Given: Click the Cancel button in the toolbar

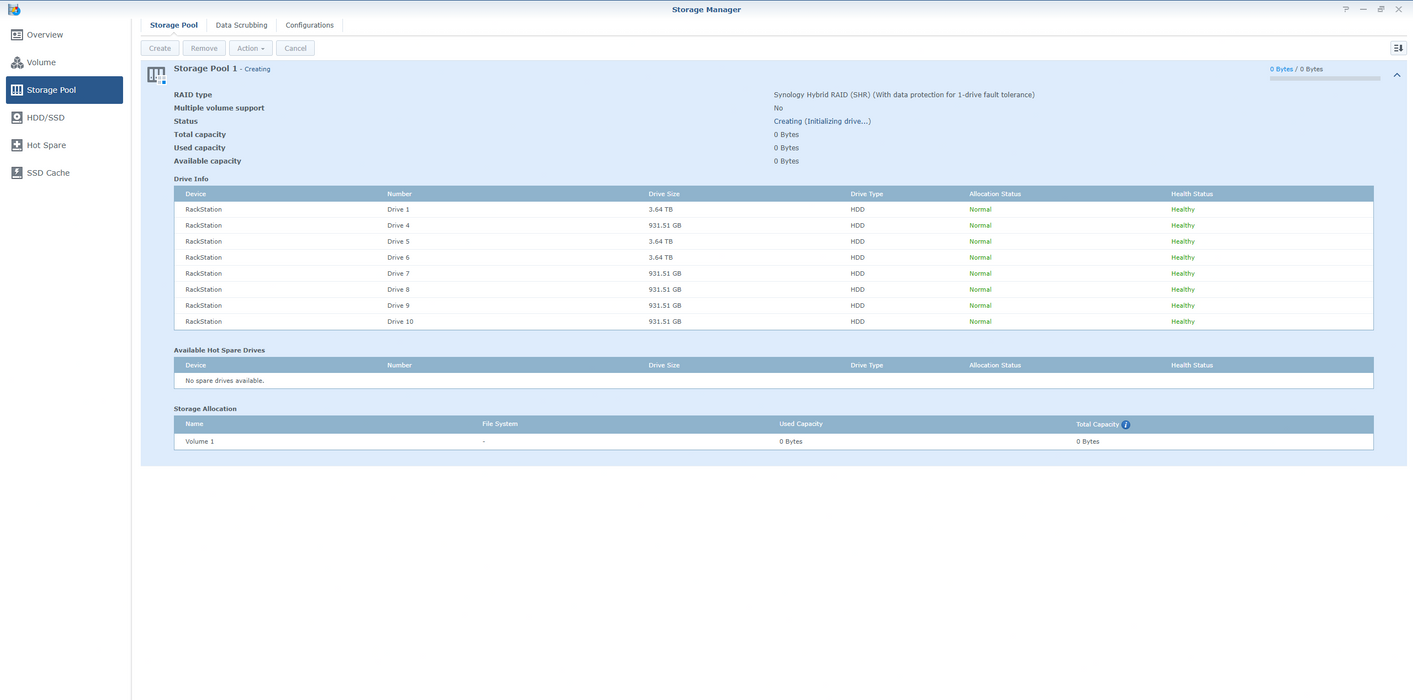Looking at the screenshot, I should coord(295,47).
